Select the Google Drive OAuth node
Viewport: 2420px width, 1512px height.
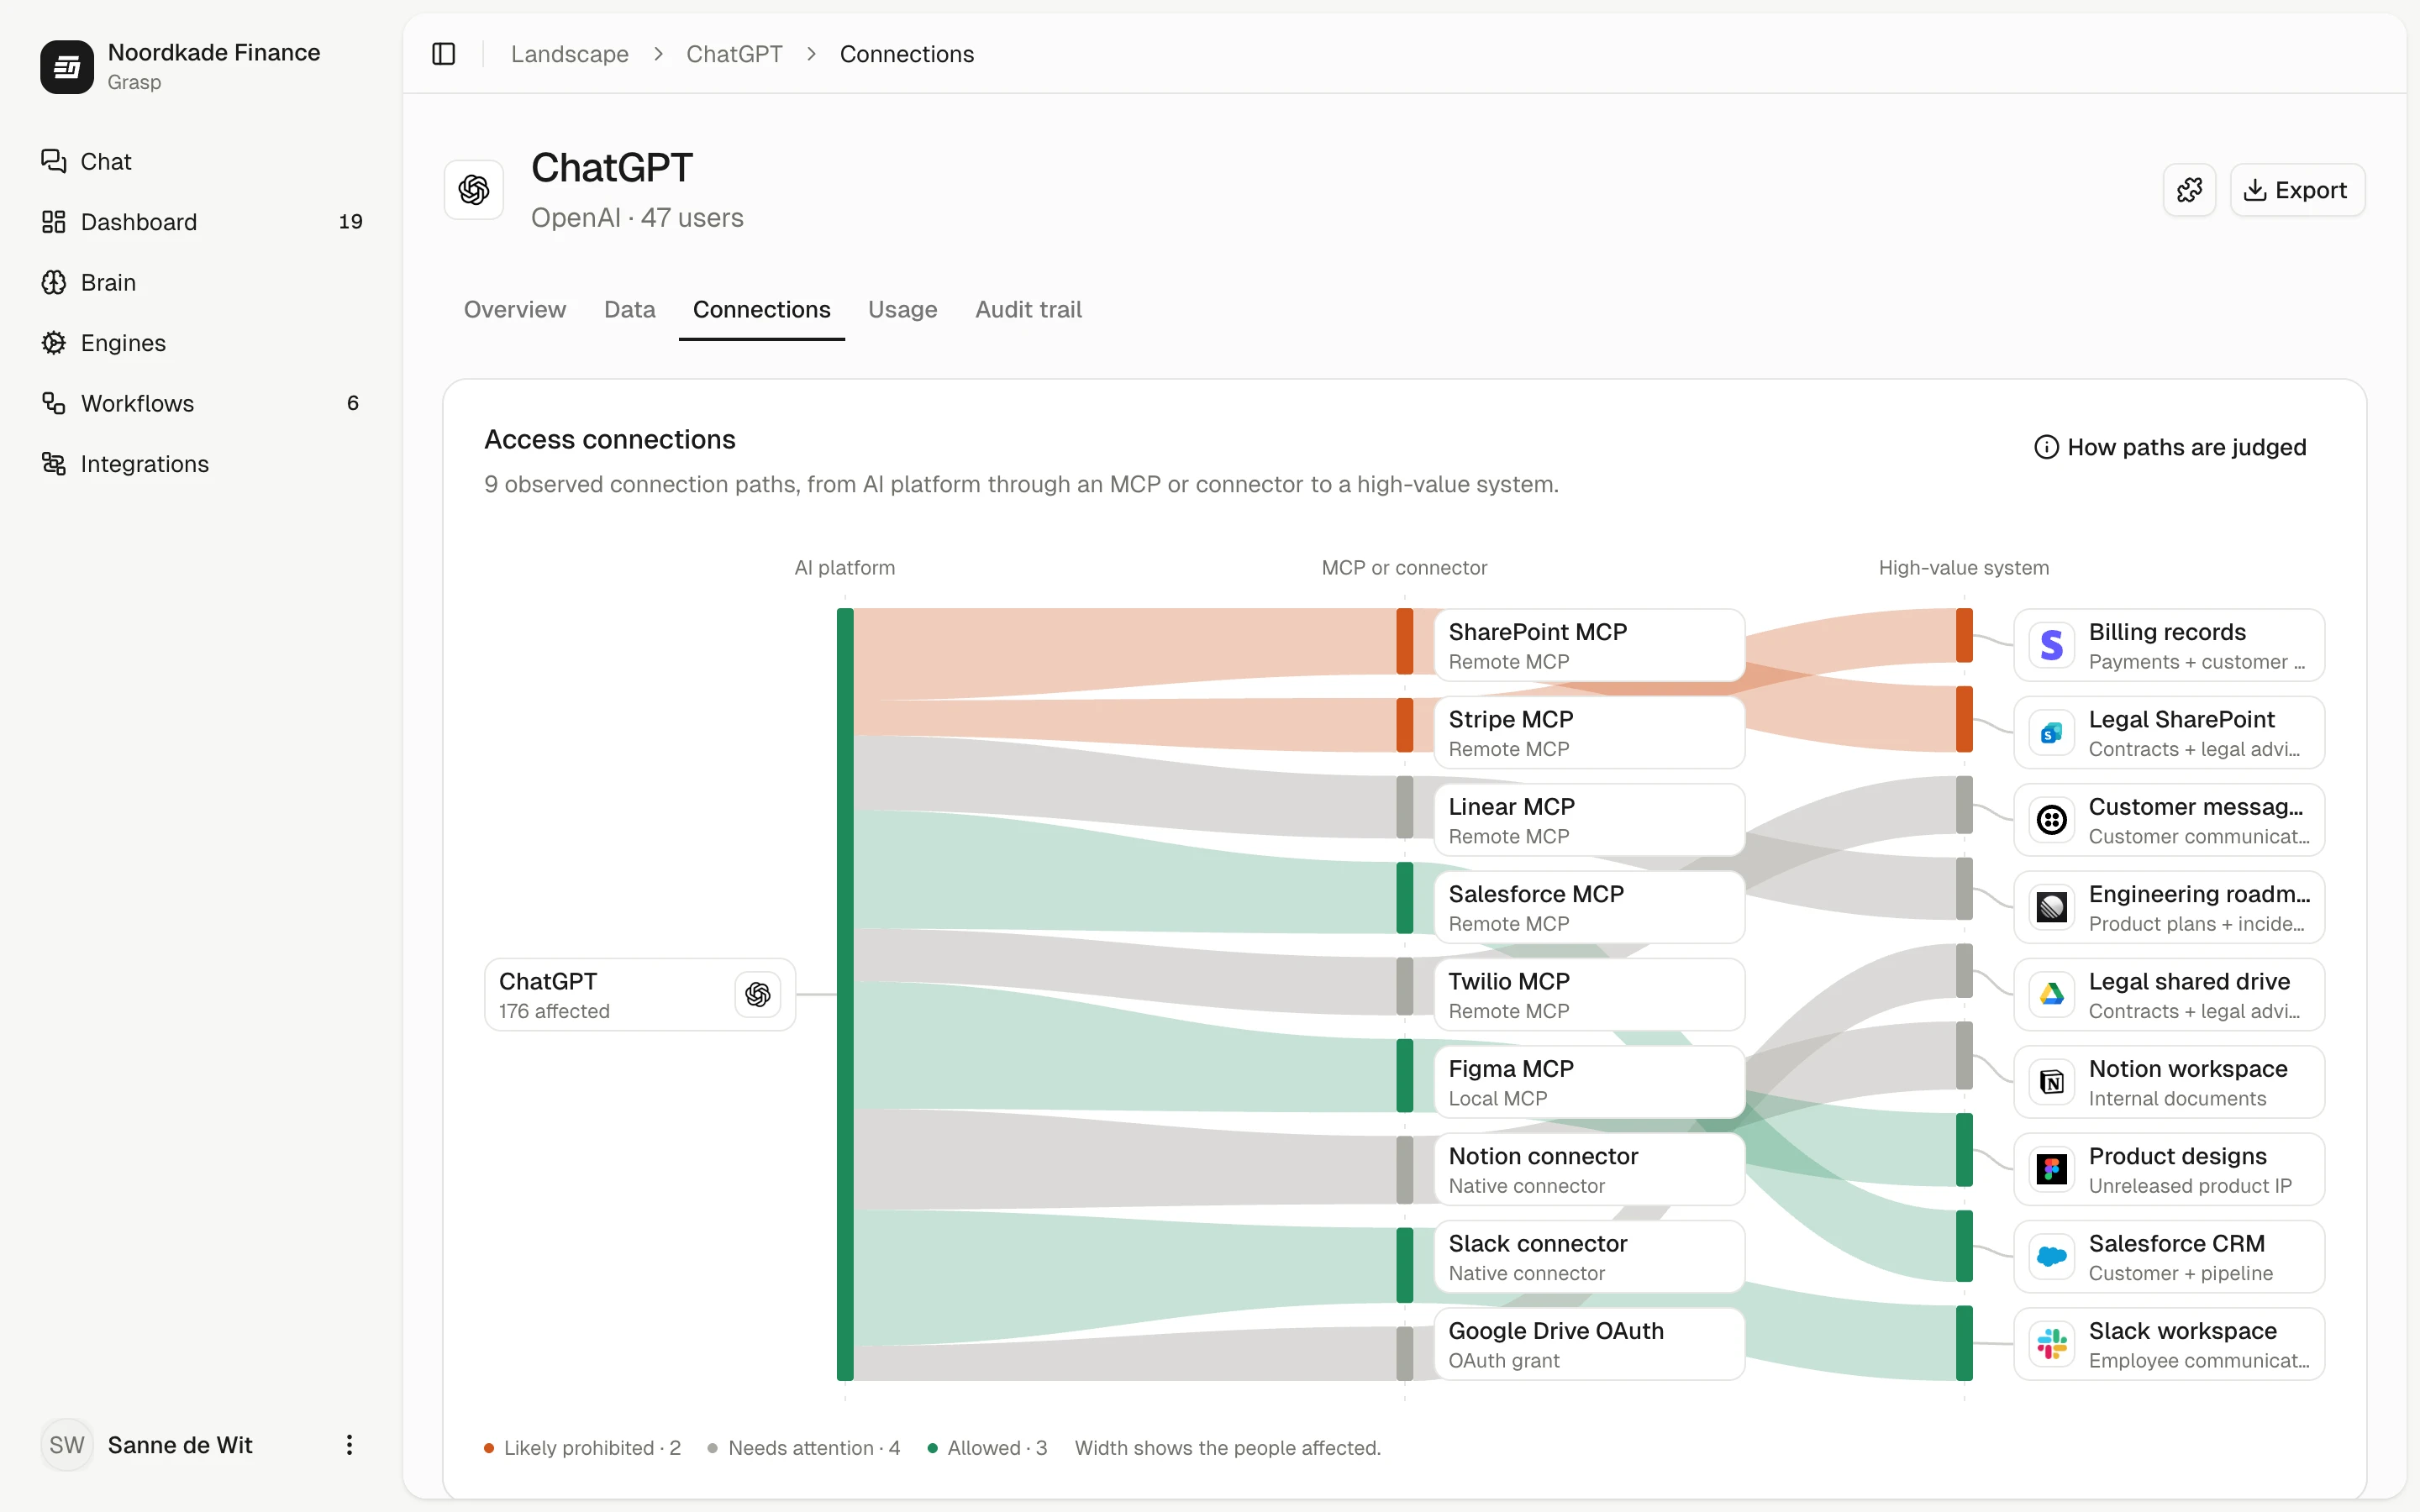click(x=1589, y=1344)
